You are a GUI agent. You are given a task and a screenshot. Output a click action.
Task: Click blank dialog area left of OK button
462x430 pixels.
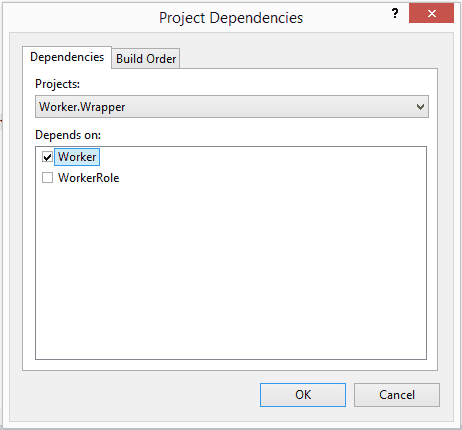click(x=140, y=395)
